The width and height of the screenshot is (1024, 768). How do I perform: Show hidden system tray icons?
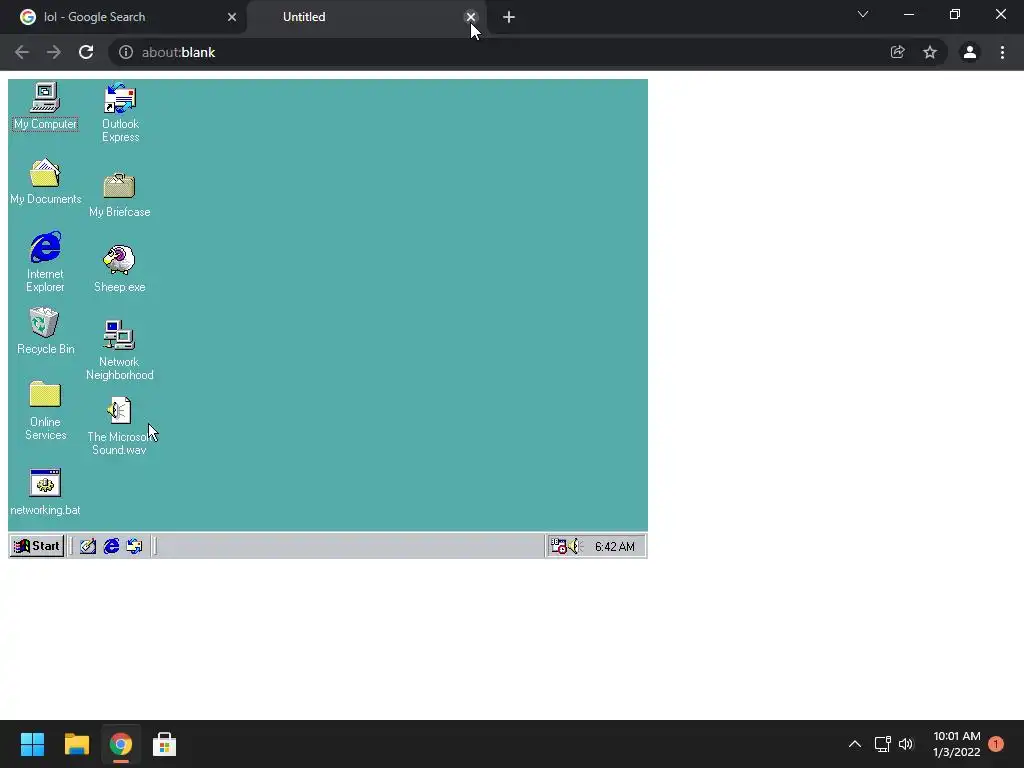pos(855,744)
